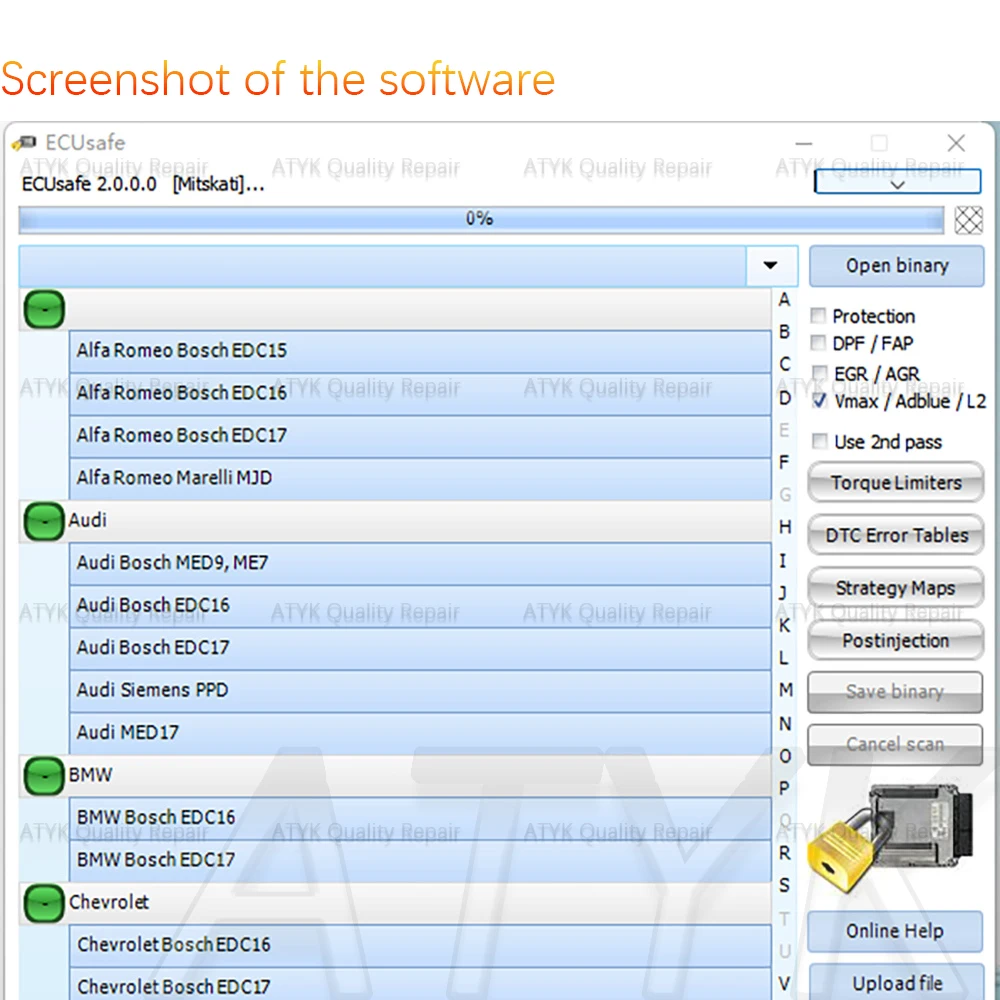The image size is (1000, 1000).
Task: Select Audi Siemens PPD
Action: [420, 691]
